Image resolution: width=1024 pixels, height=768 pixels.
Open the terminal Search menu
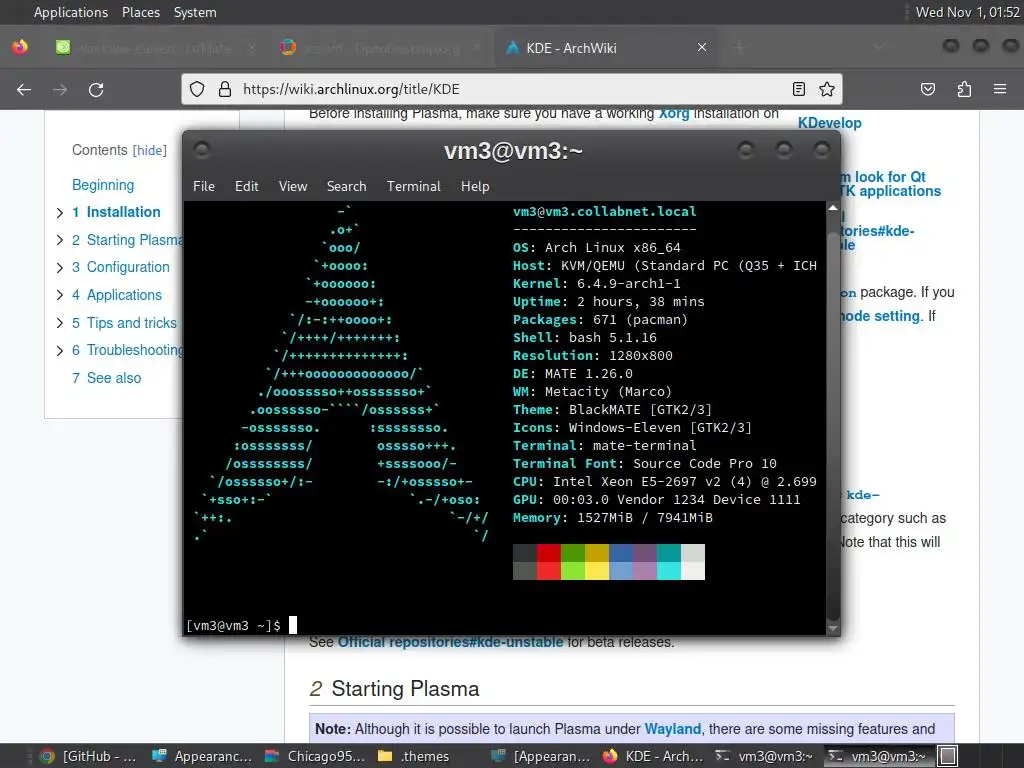coord(346,186)
